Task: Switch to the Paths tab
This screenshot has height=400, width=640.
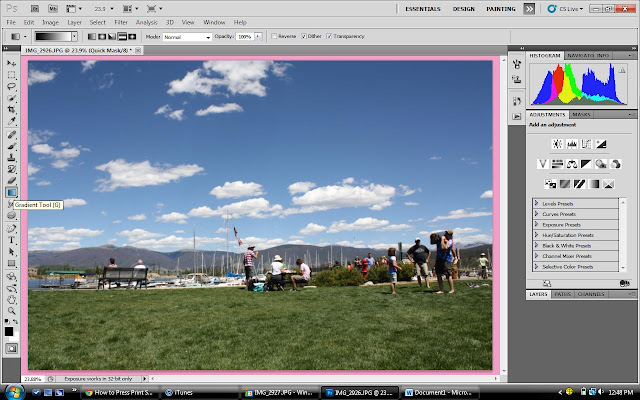Action: (x=562, y=294)
